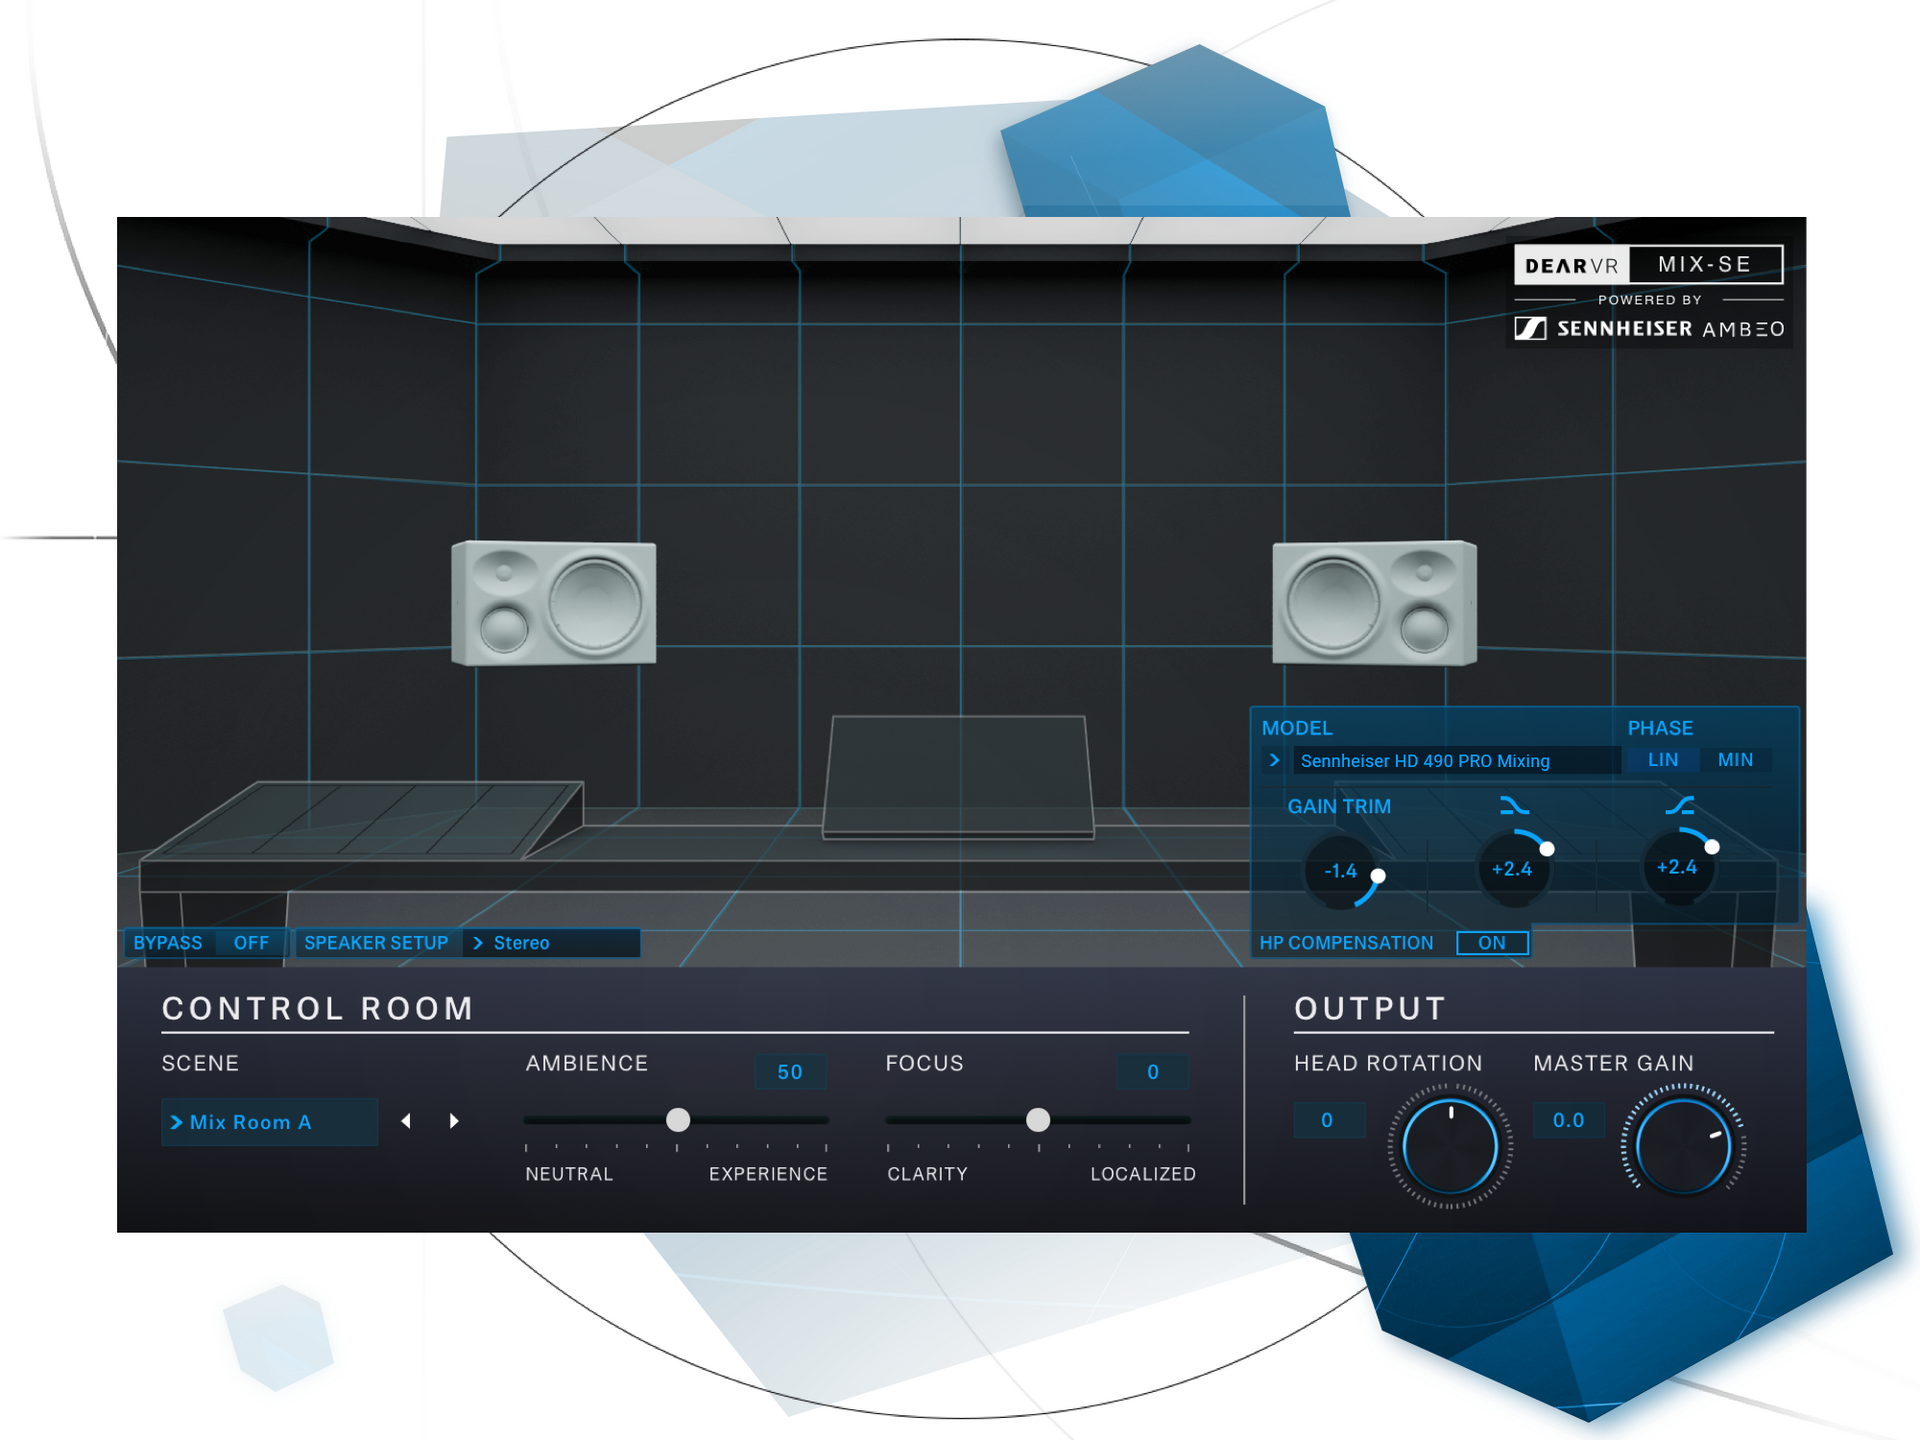Click the Ambience value field showing 50
Screen dimensions: 1920x1440
(790, 1072)
